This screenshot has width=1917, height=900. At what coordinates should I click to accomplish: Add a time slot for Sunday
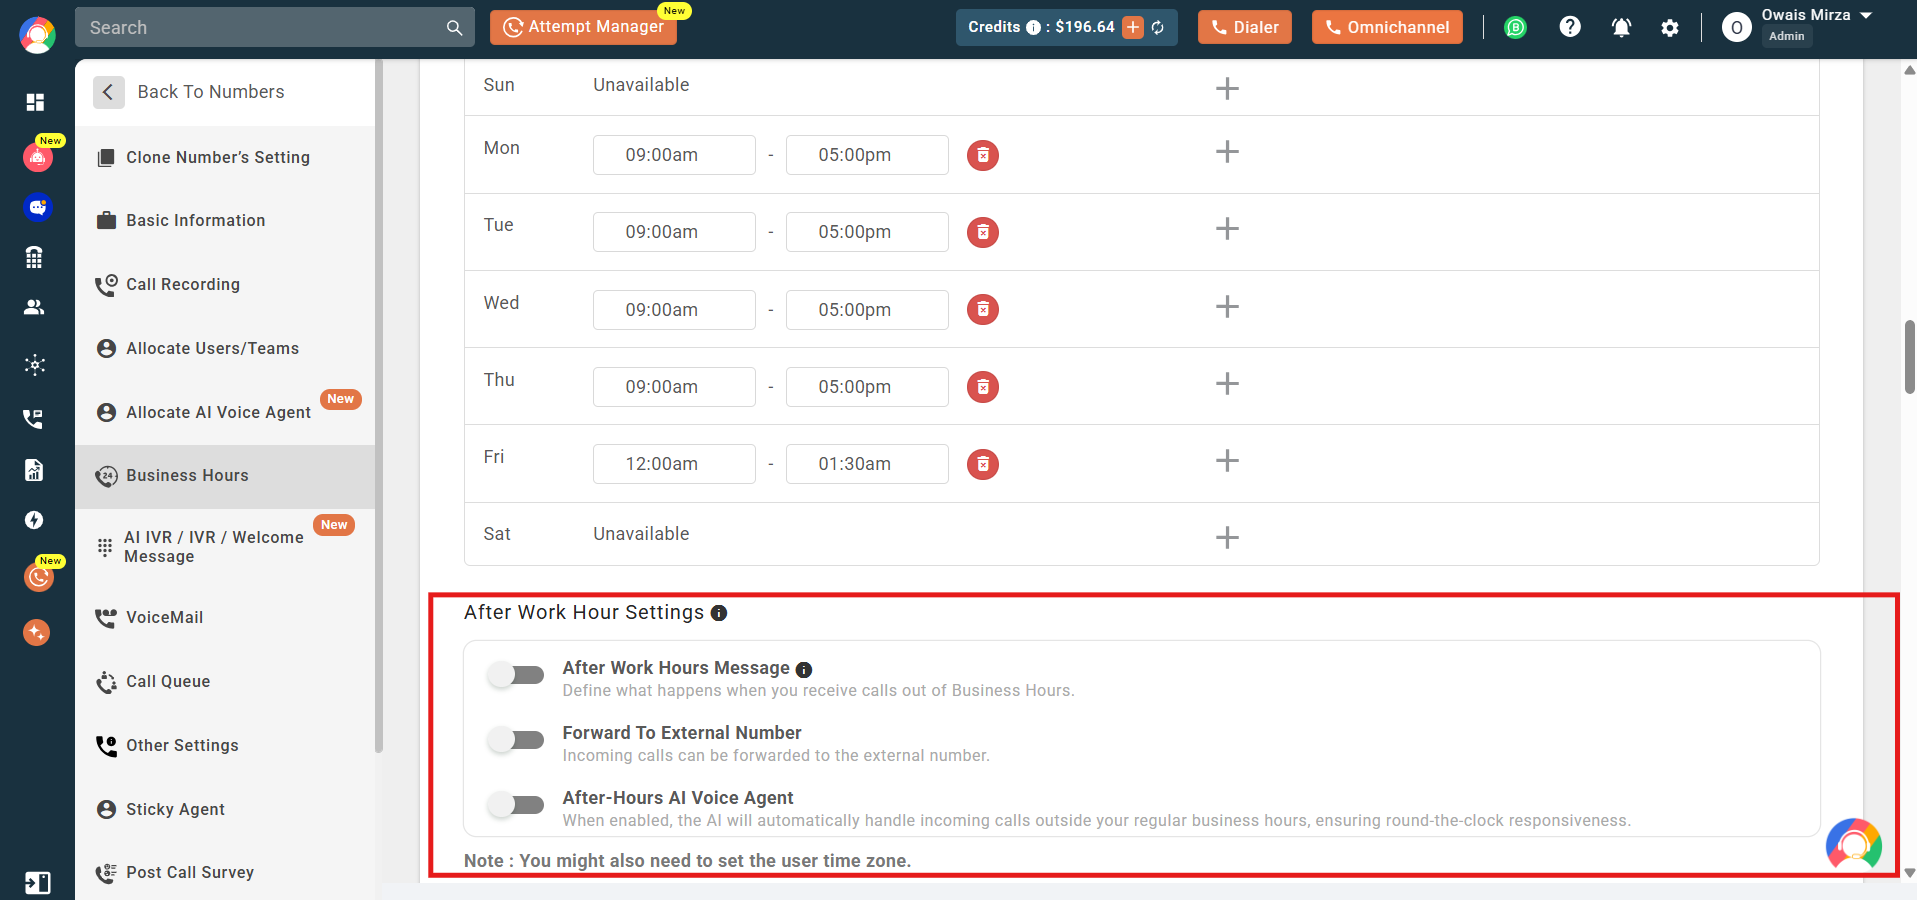1227,88
